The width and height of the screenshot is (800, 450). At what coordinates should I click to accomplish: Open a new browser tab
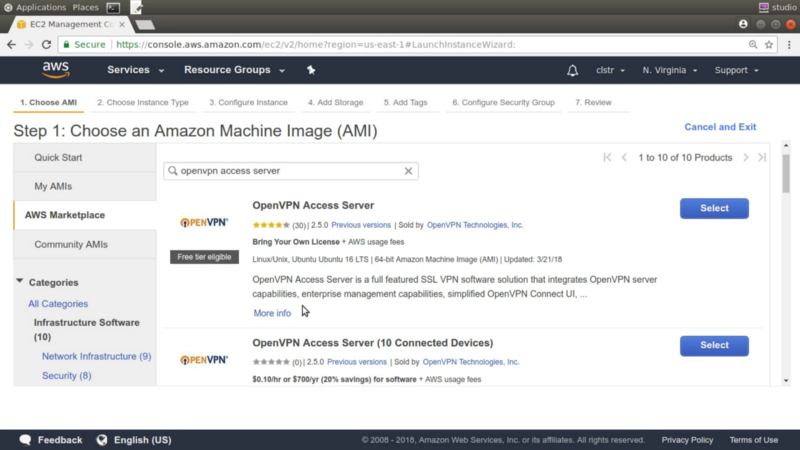tap(145, 24)
